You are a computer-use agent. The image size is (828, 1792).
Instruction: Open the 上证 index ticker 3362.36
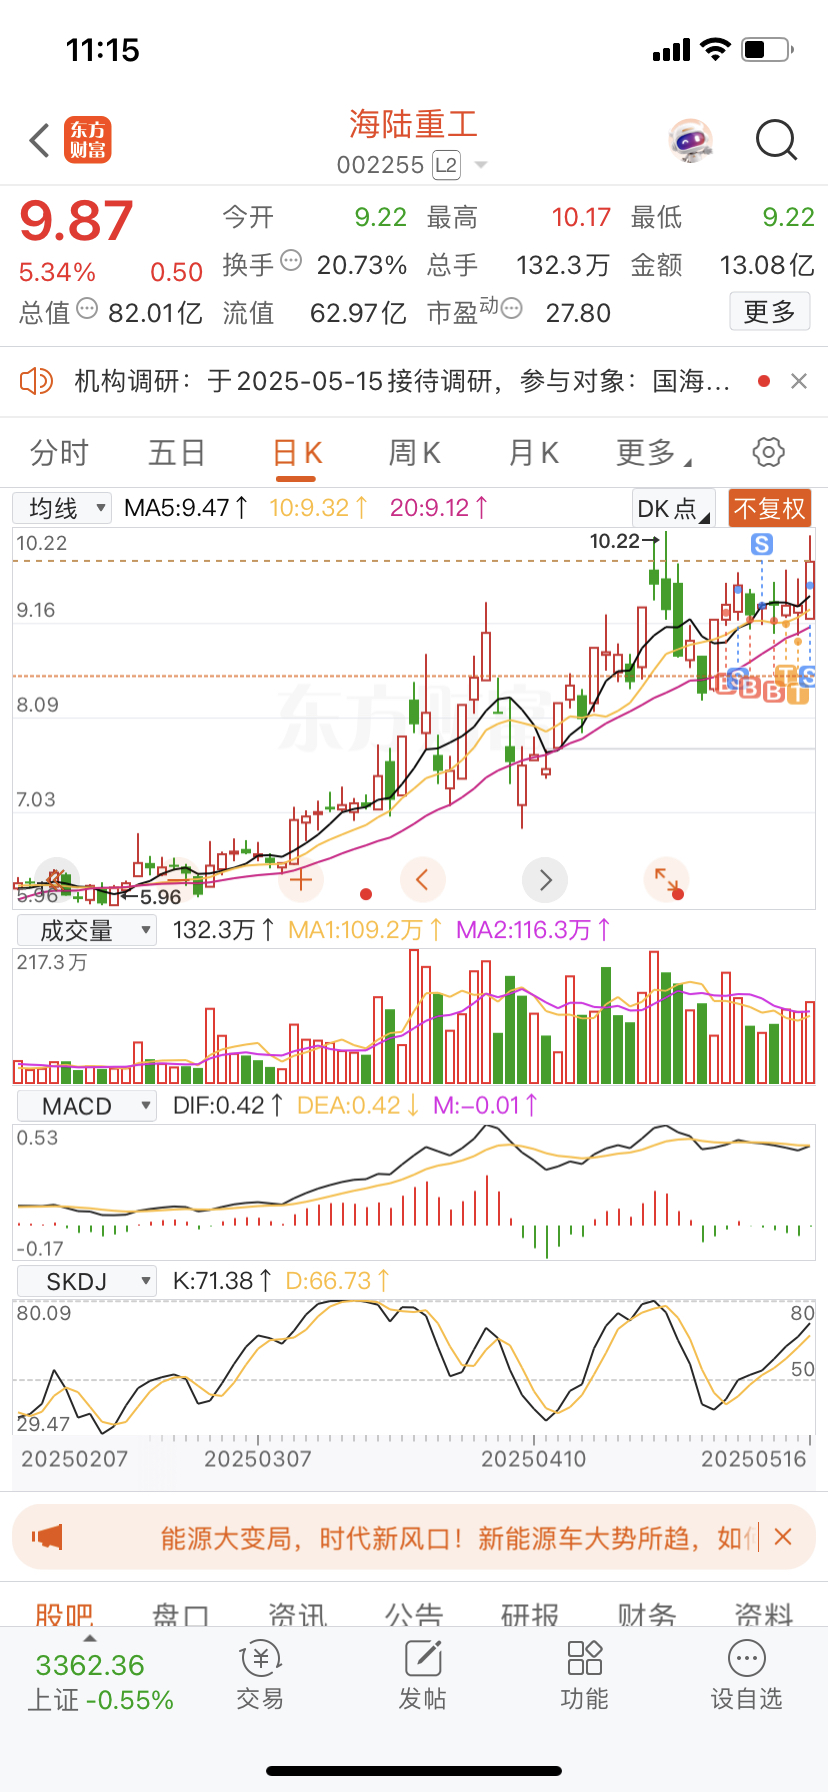pos(100,1681)
